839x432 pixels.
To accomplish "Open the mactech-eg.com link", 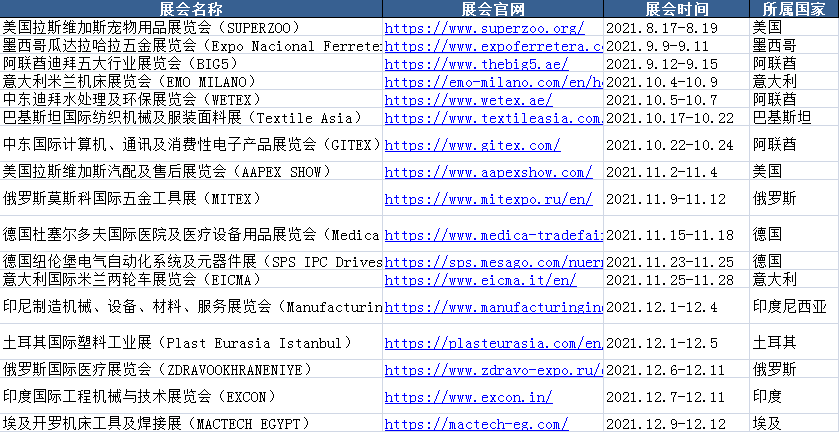I will click(476, 424).
